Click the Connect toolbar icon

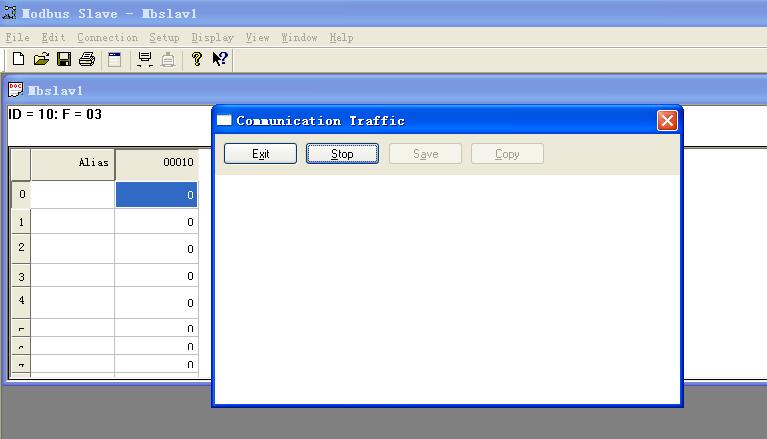pyautogui.click(x=145, y=59)
